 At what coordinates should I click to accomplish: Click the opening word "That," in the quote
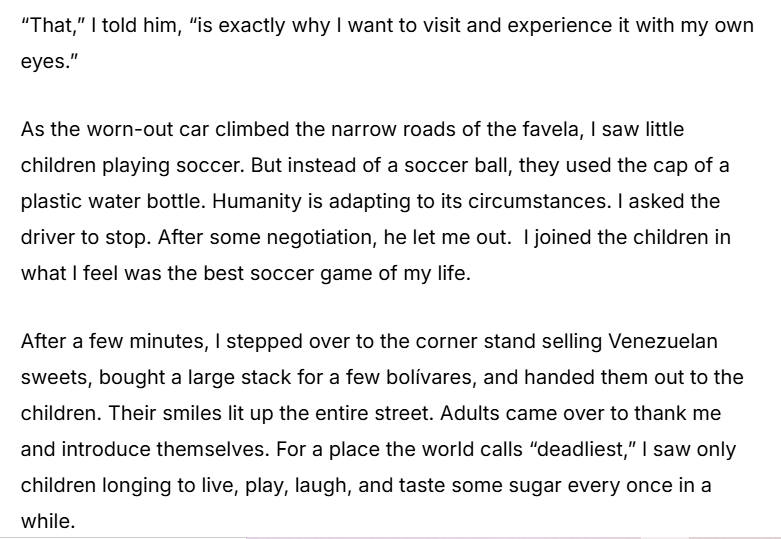point(49,24)
